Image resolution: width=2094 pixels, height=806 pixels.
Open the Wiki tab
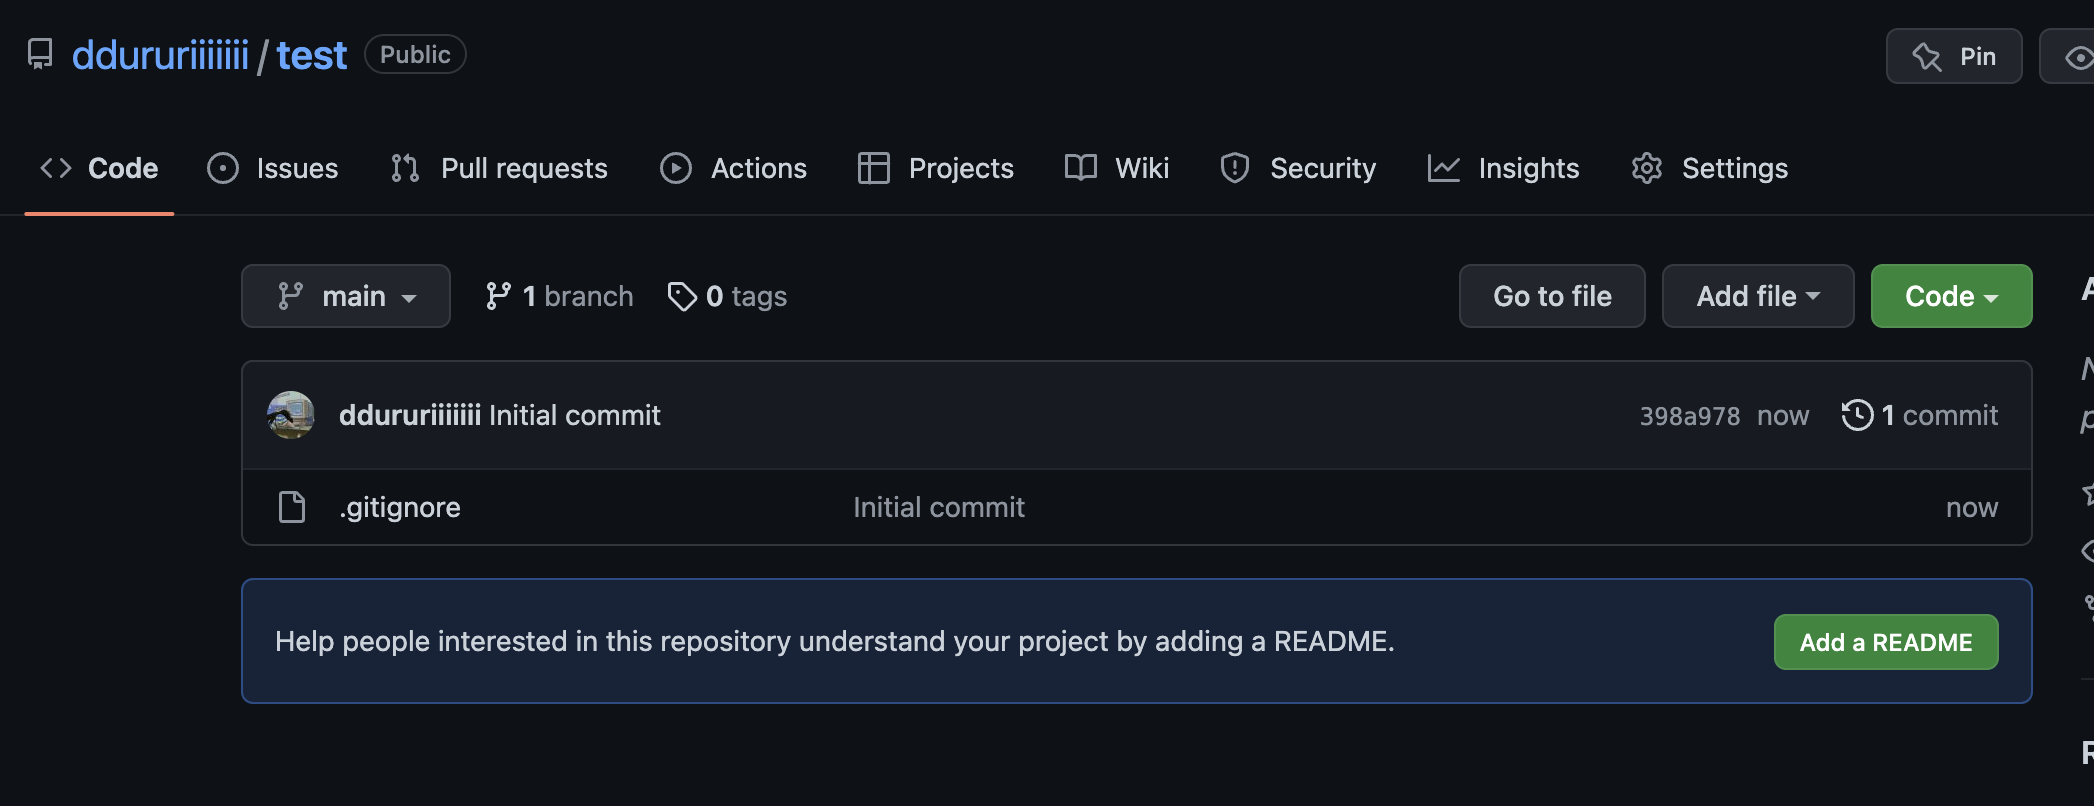[1117, 168]
